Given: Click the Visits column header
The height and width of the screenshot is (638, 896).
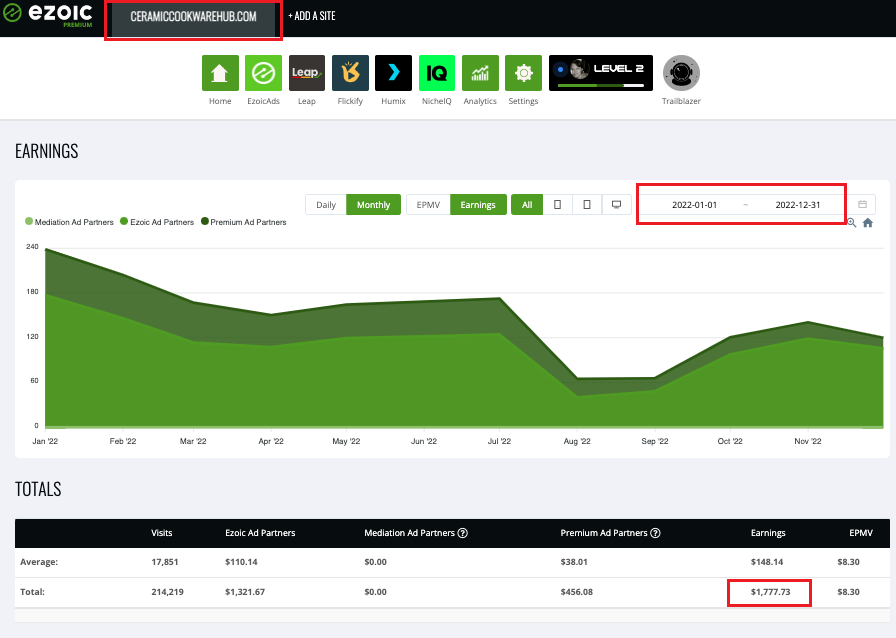Looking at the screenshot, I should point(162,533).
